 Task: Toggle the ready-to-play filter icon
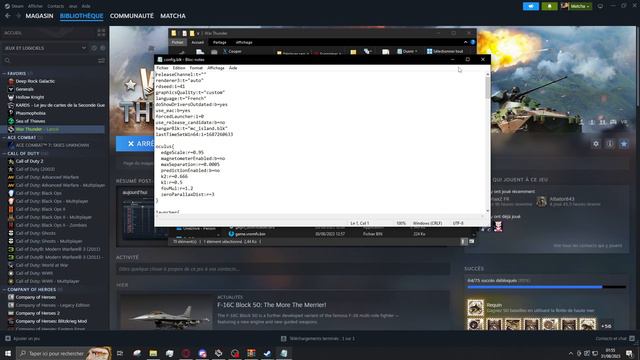point(102,48)
